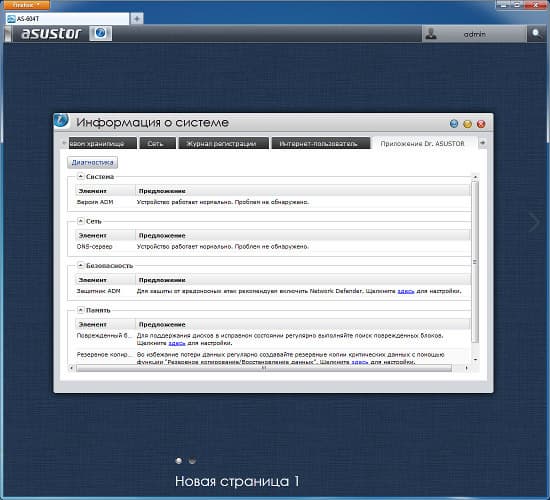Close dialog with the red round button
The width and height of the screenshot is (550, 500).
(481, 124)
